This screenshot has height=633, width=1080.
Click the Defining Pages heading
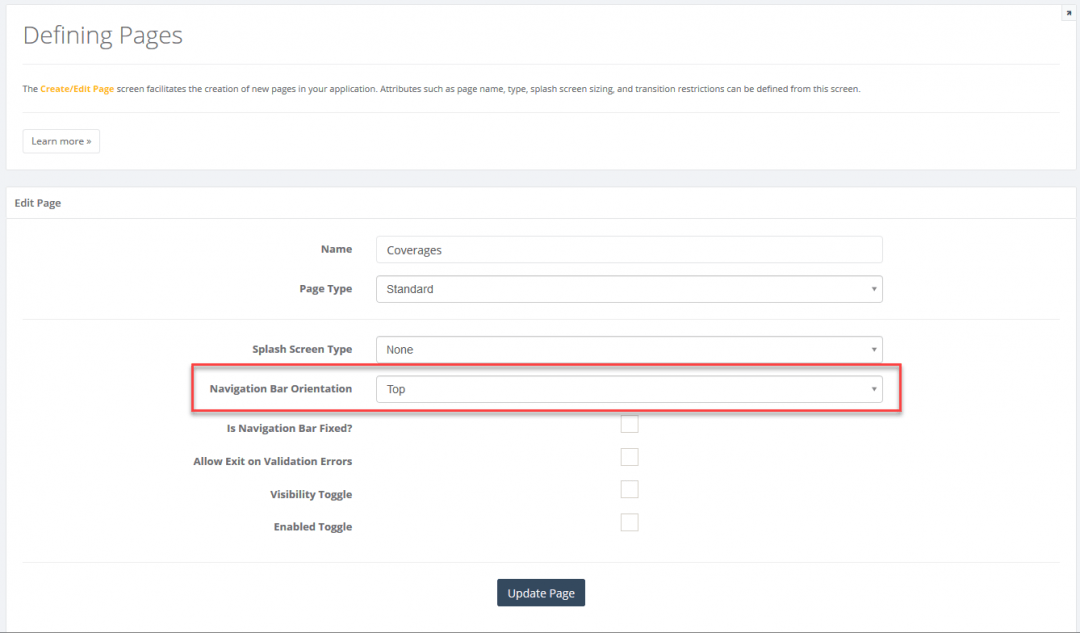point(103,36)
